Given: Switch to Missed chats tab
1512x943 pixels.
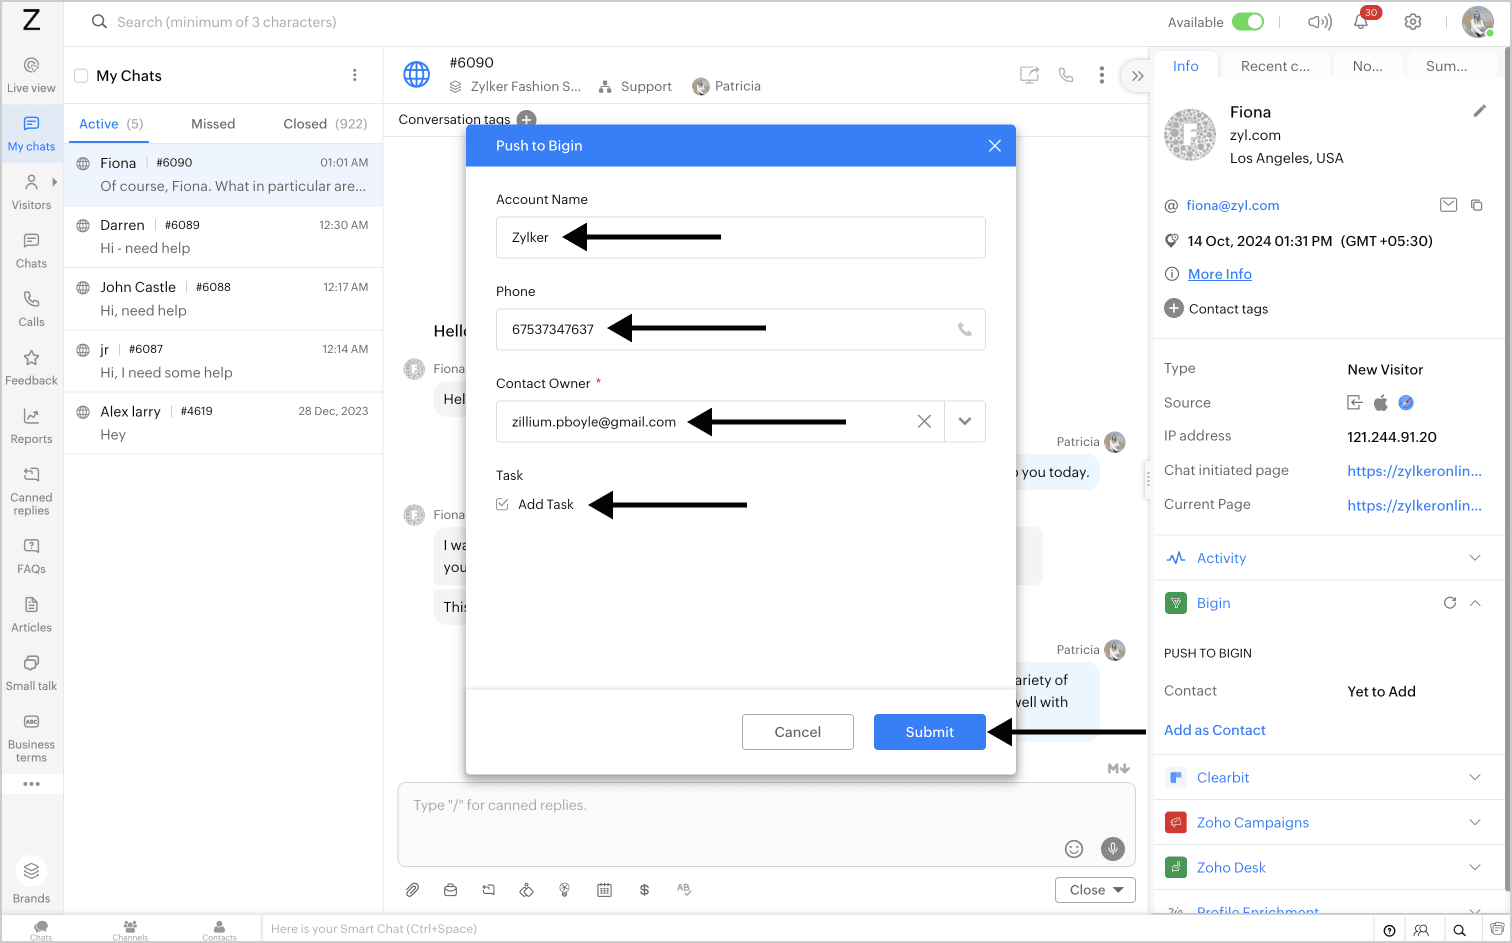Looking at the screenshot, I should click(213, 124).
